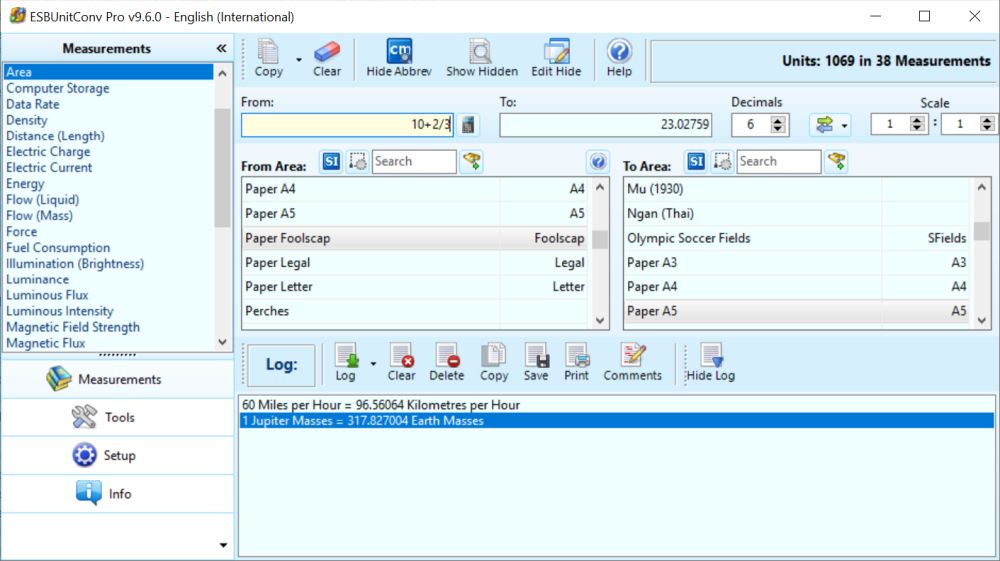Toggle Hide Abbrev button
This screenshot has height=561, width=1000.
399,58
